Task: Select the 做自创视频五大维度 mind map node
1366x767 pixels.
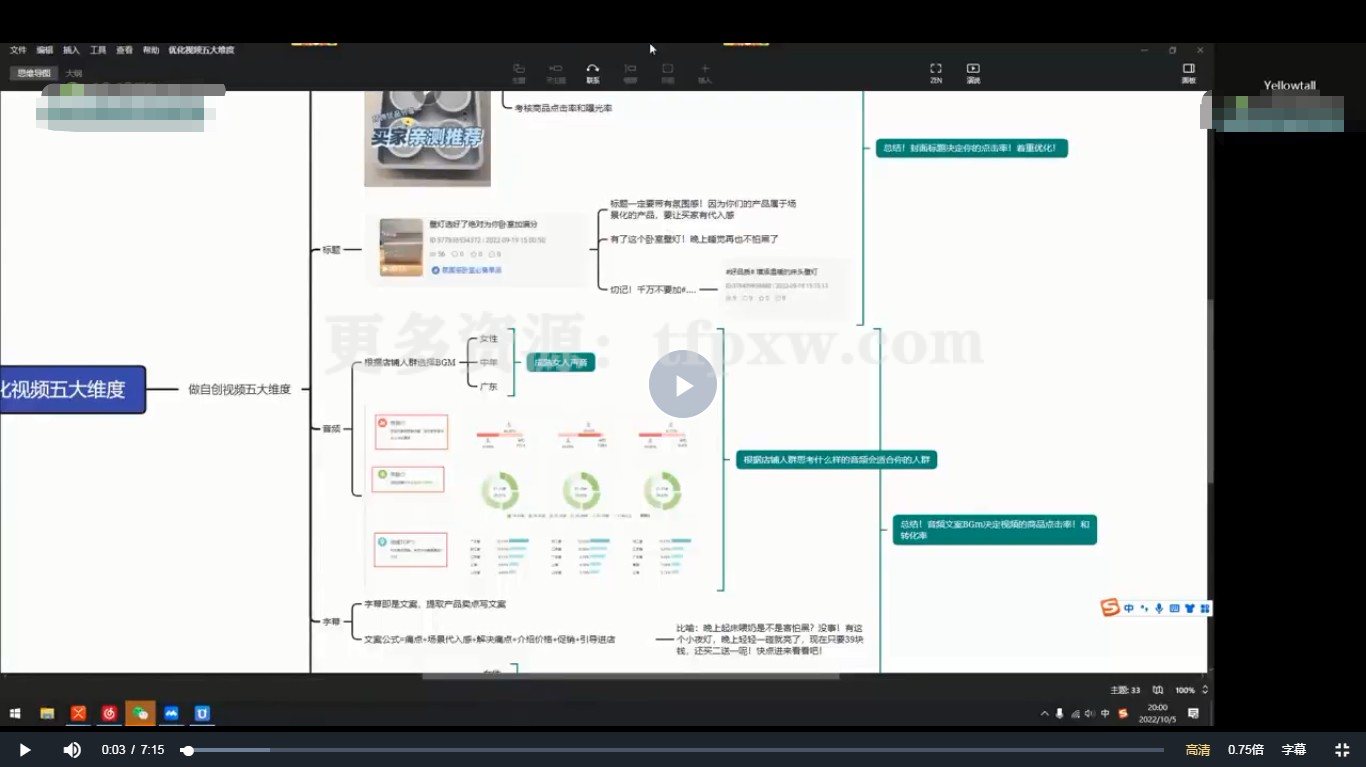Action: [x=239, y=390]
